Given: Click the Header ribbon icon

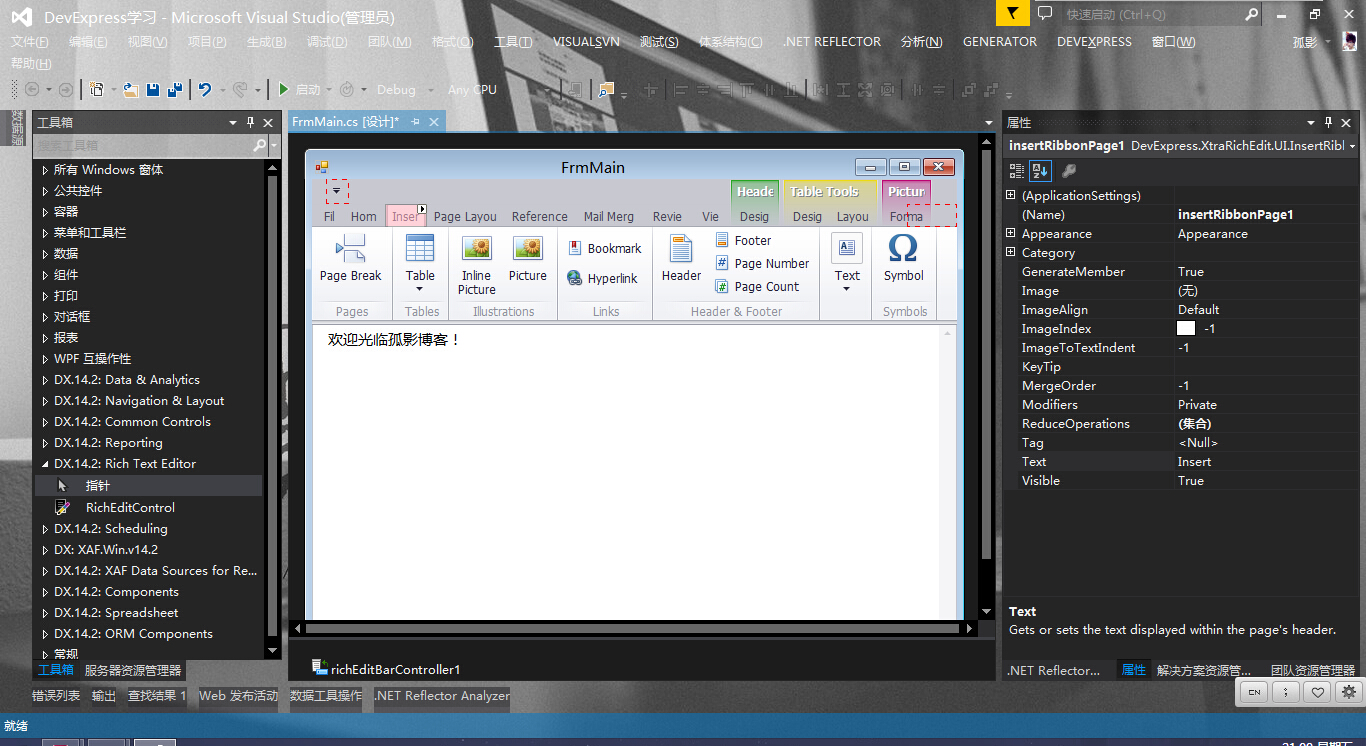Looking at the screenshot, I should (681, 248).
